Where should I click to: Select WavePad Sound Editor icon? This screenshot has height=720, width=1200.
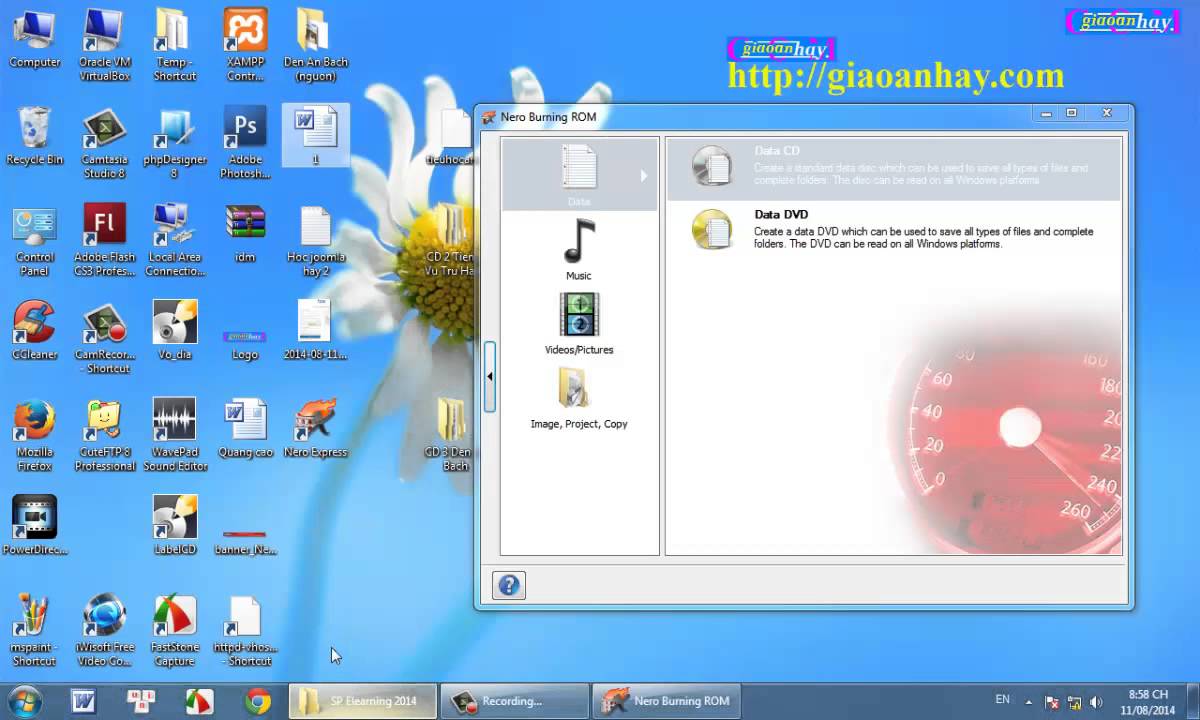click(x=175, y=435)
